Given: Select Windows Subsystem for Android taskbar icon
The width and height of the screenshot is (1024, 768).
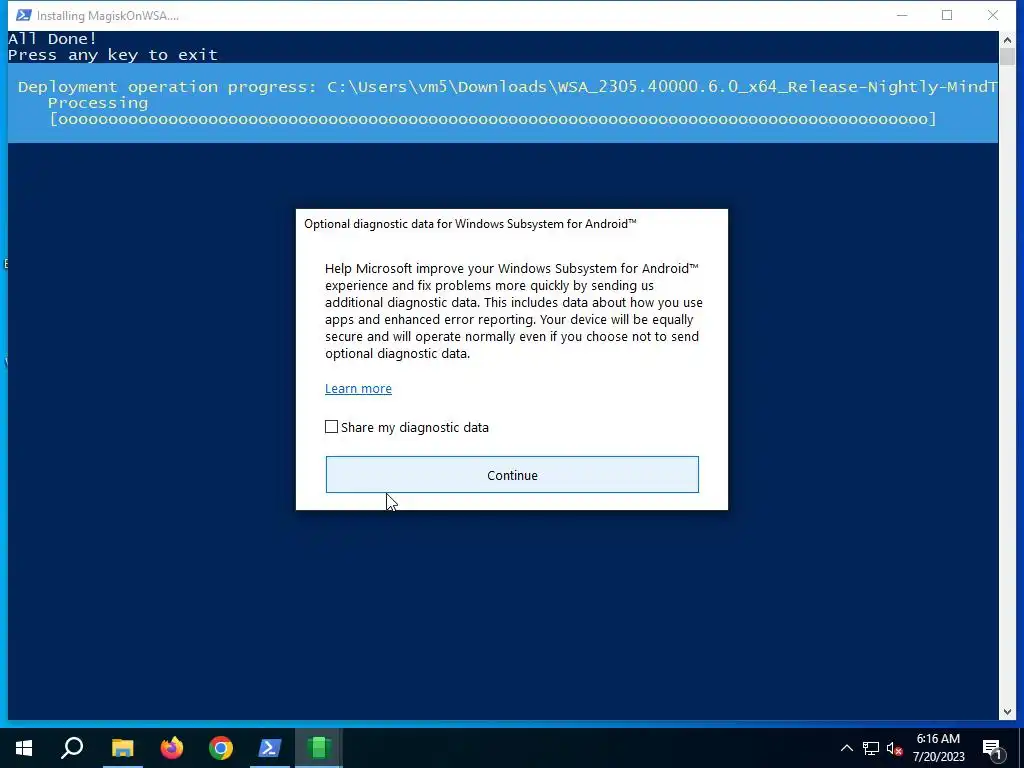Looking at the screenshot, I should (319, 748).
